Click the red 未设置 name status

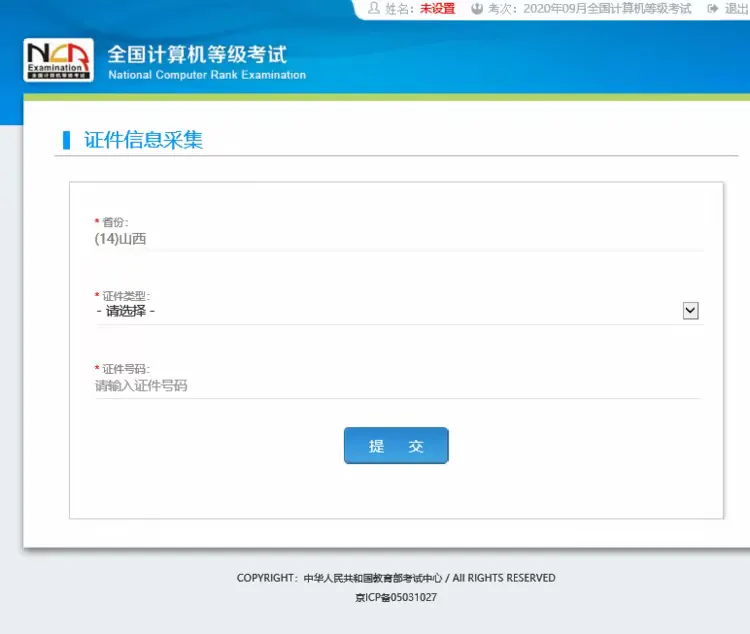coord(437,9)
